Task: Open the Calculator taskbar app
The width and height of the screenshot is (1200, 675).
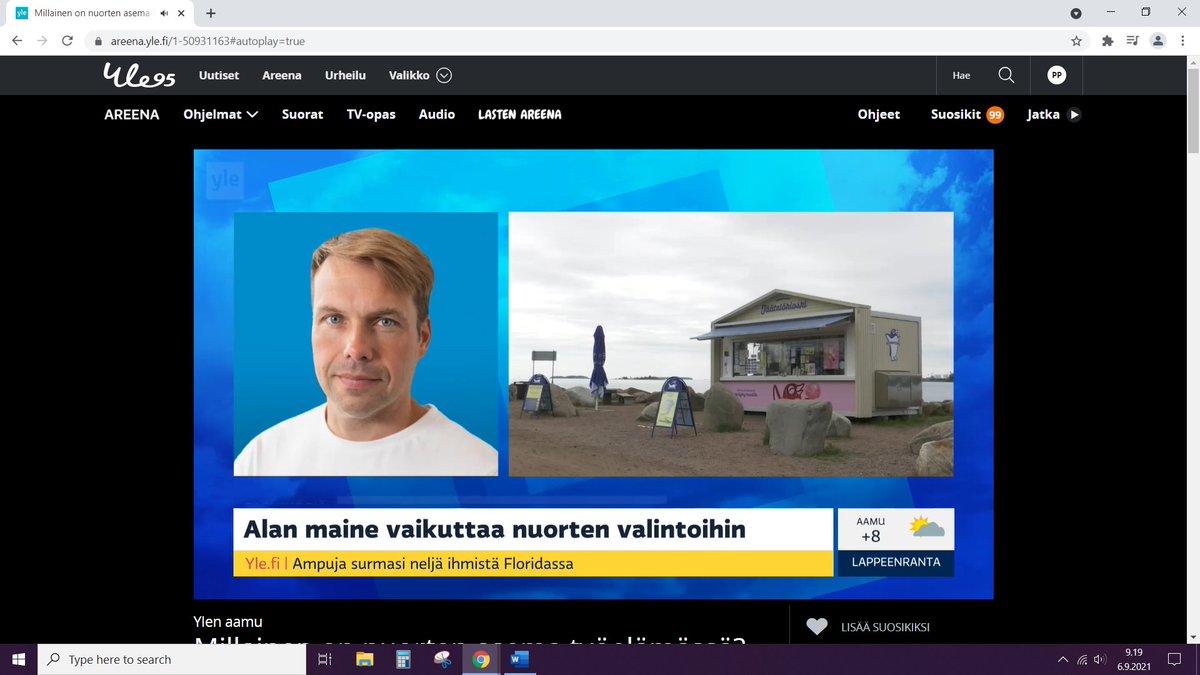Action: point(404,659)
